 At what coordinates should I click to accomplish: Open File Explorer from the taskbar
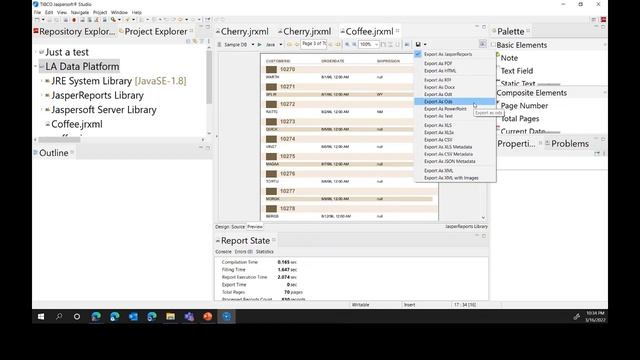pyautogui.click(x=171, y=316)
